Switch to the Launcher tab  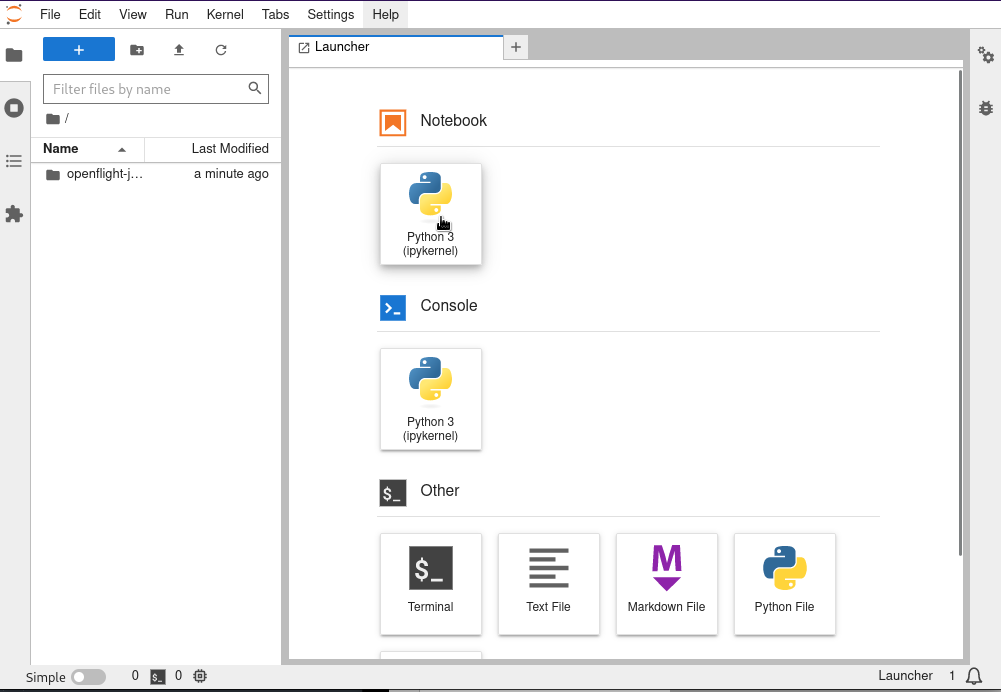tap(345, 46)
